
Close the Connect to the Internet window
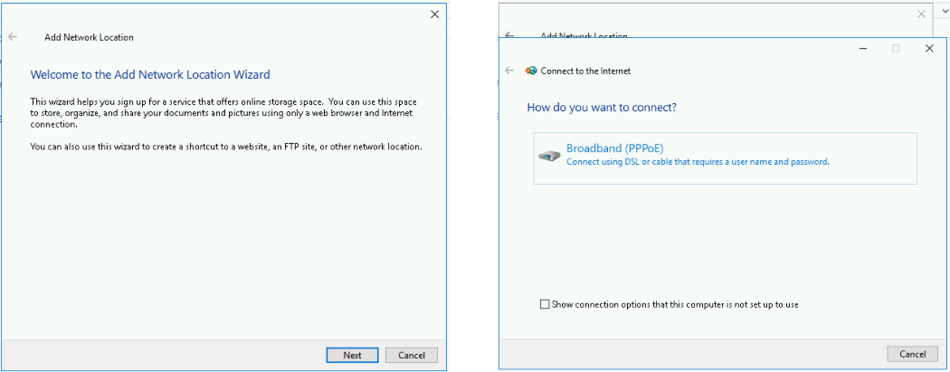[929, 49]
